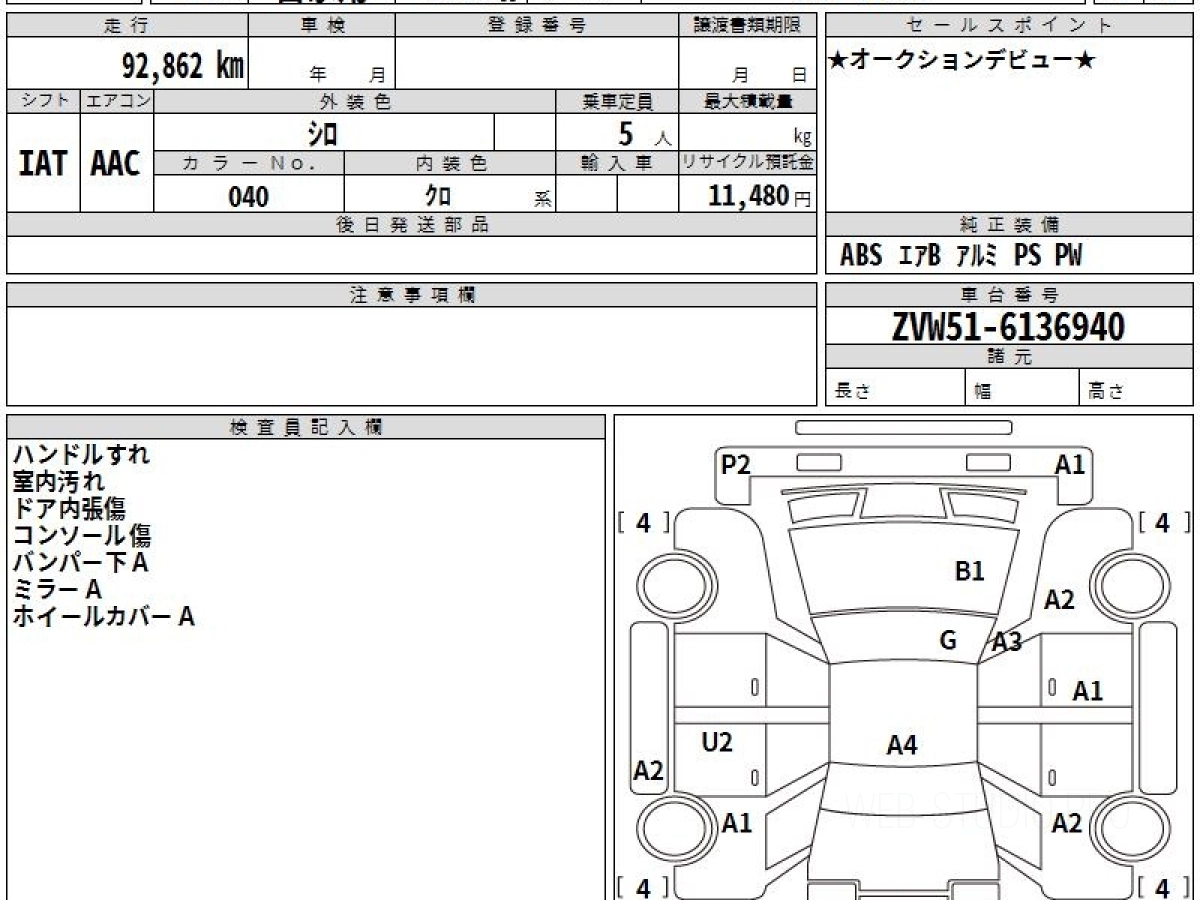Click the 純正装備 section header
Viewport: 1200px width, 900px height.
coord(1010,225)
